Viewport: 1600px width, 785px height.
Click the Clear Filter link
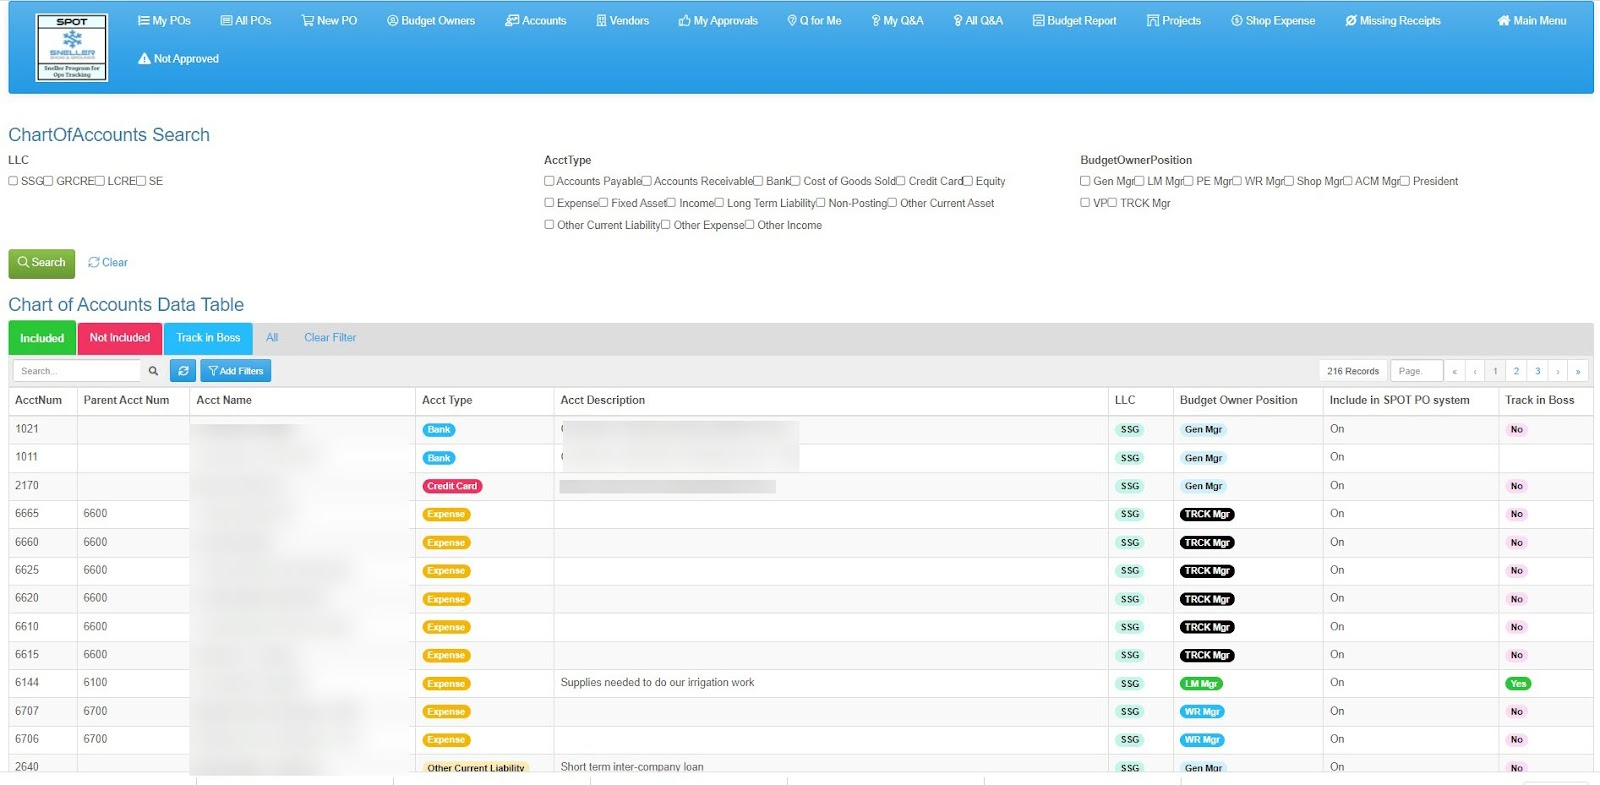pyautogui.click(x=330, y=338)
